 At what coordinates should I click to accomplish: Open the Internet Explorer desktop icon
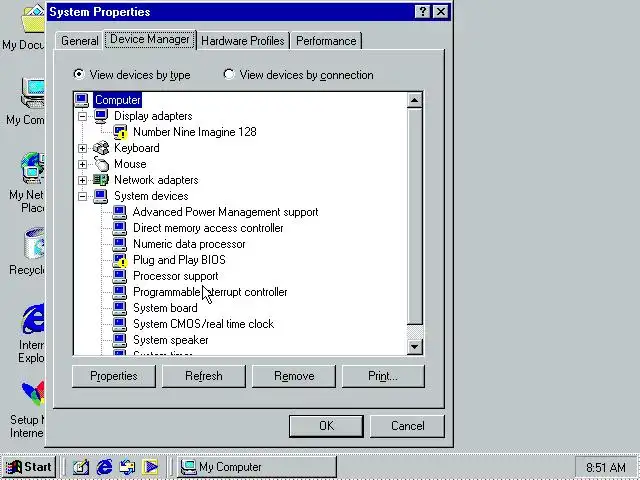(33, 320)
